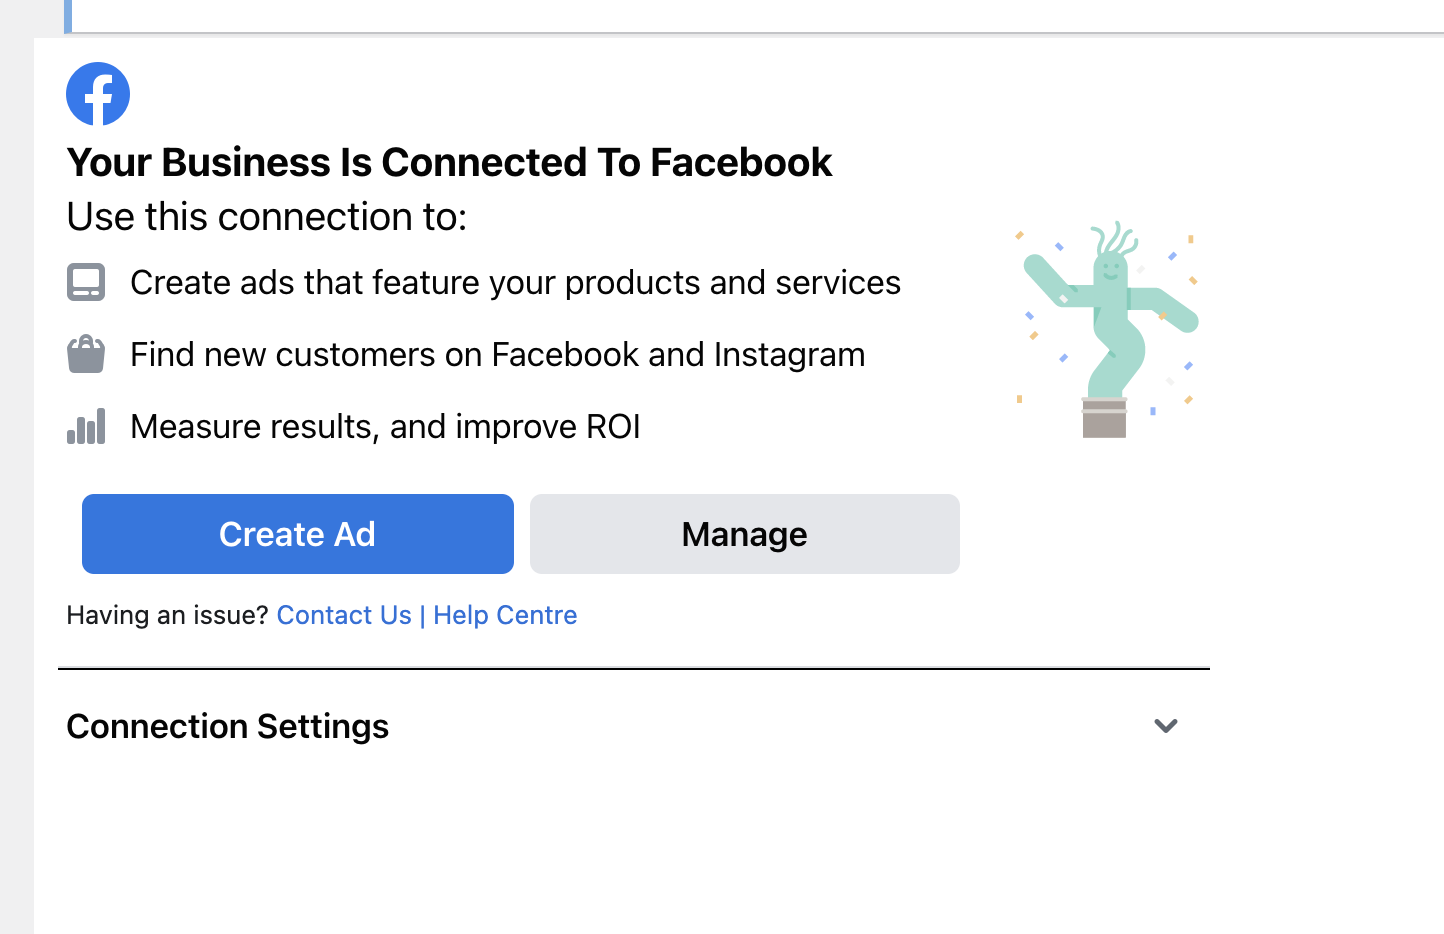The width and height of the screenshot is (1444, 934).
Task: Click the Facebook logo icon
Action: point(98,94)
